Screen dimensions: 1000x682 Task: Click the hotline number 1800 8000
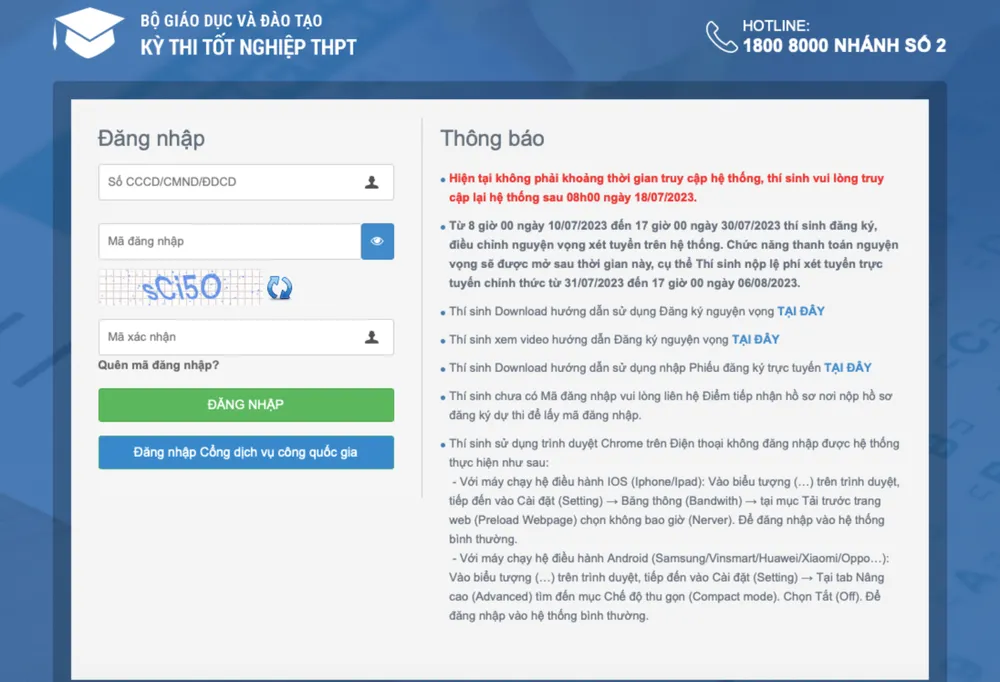[844, 45]
